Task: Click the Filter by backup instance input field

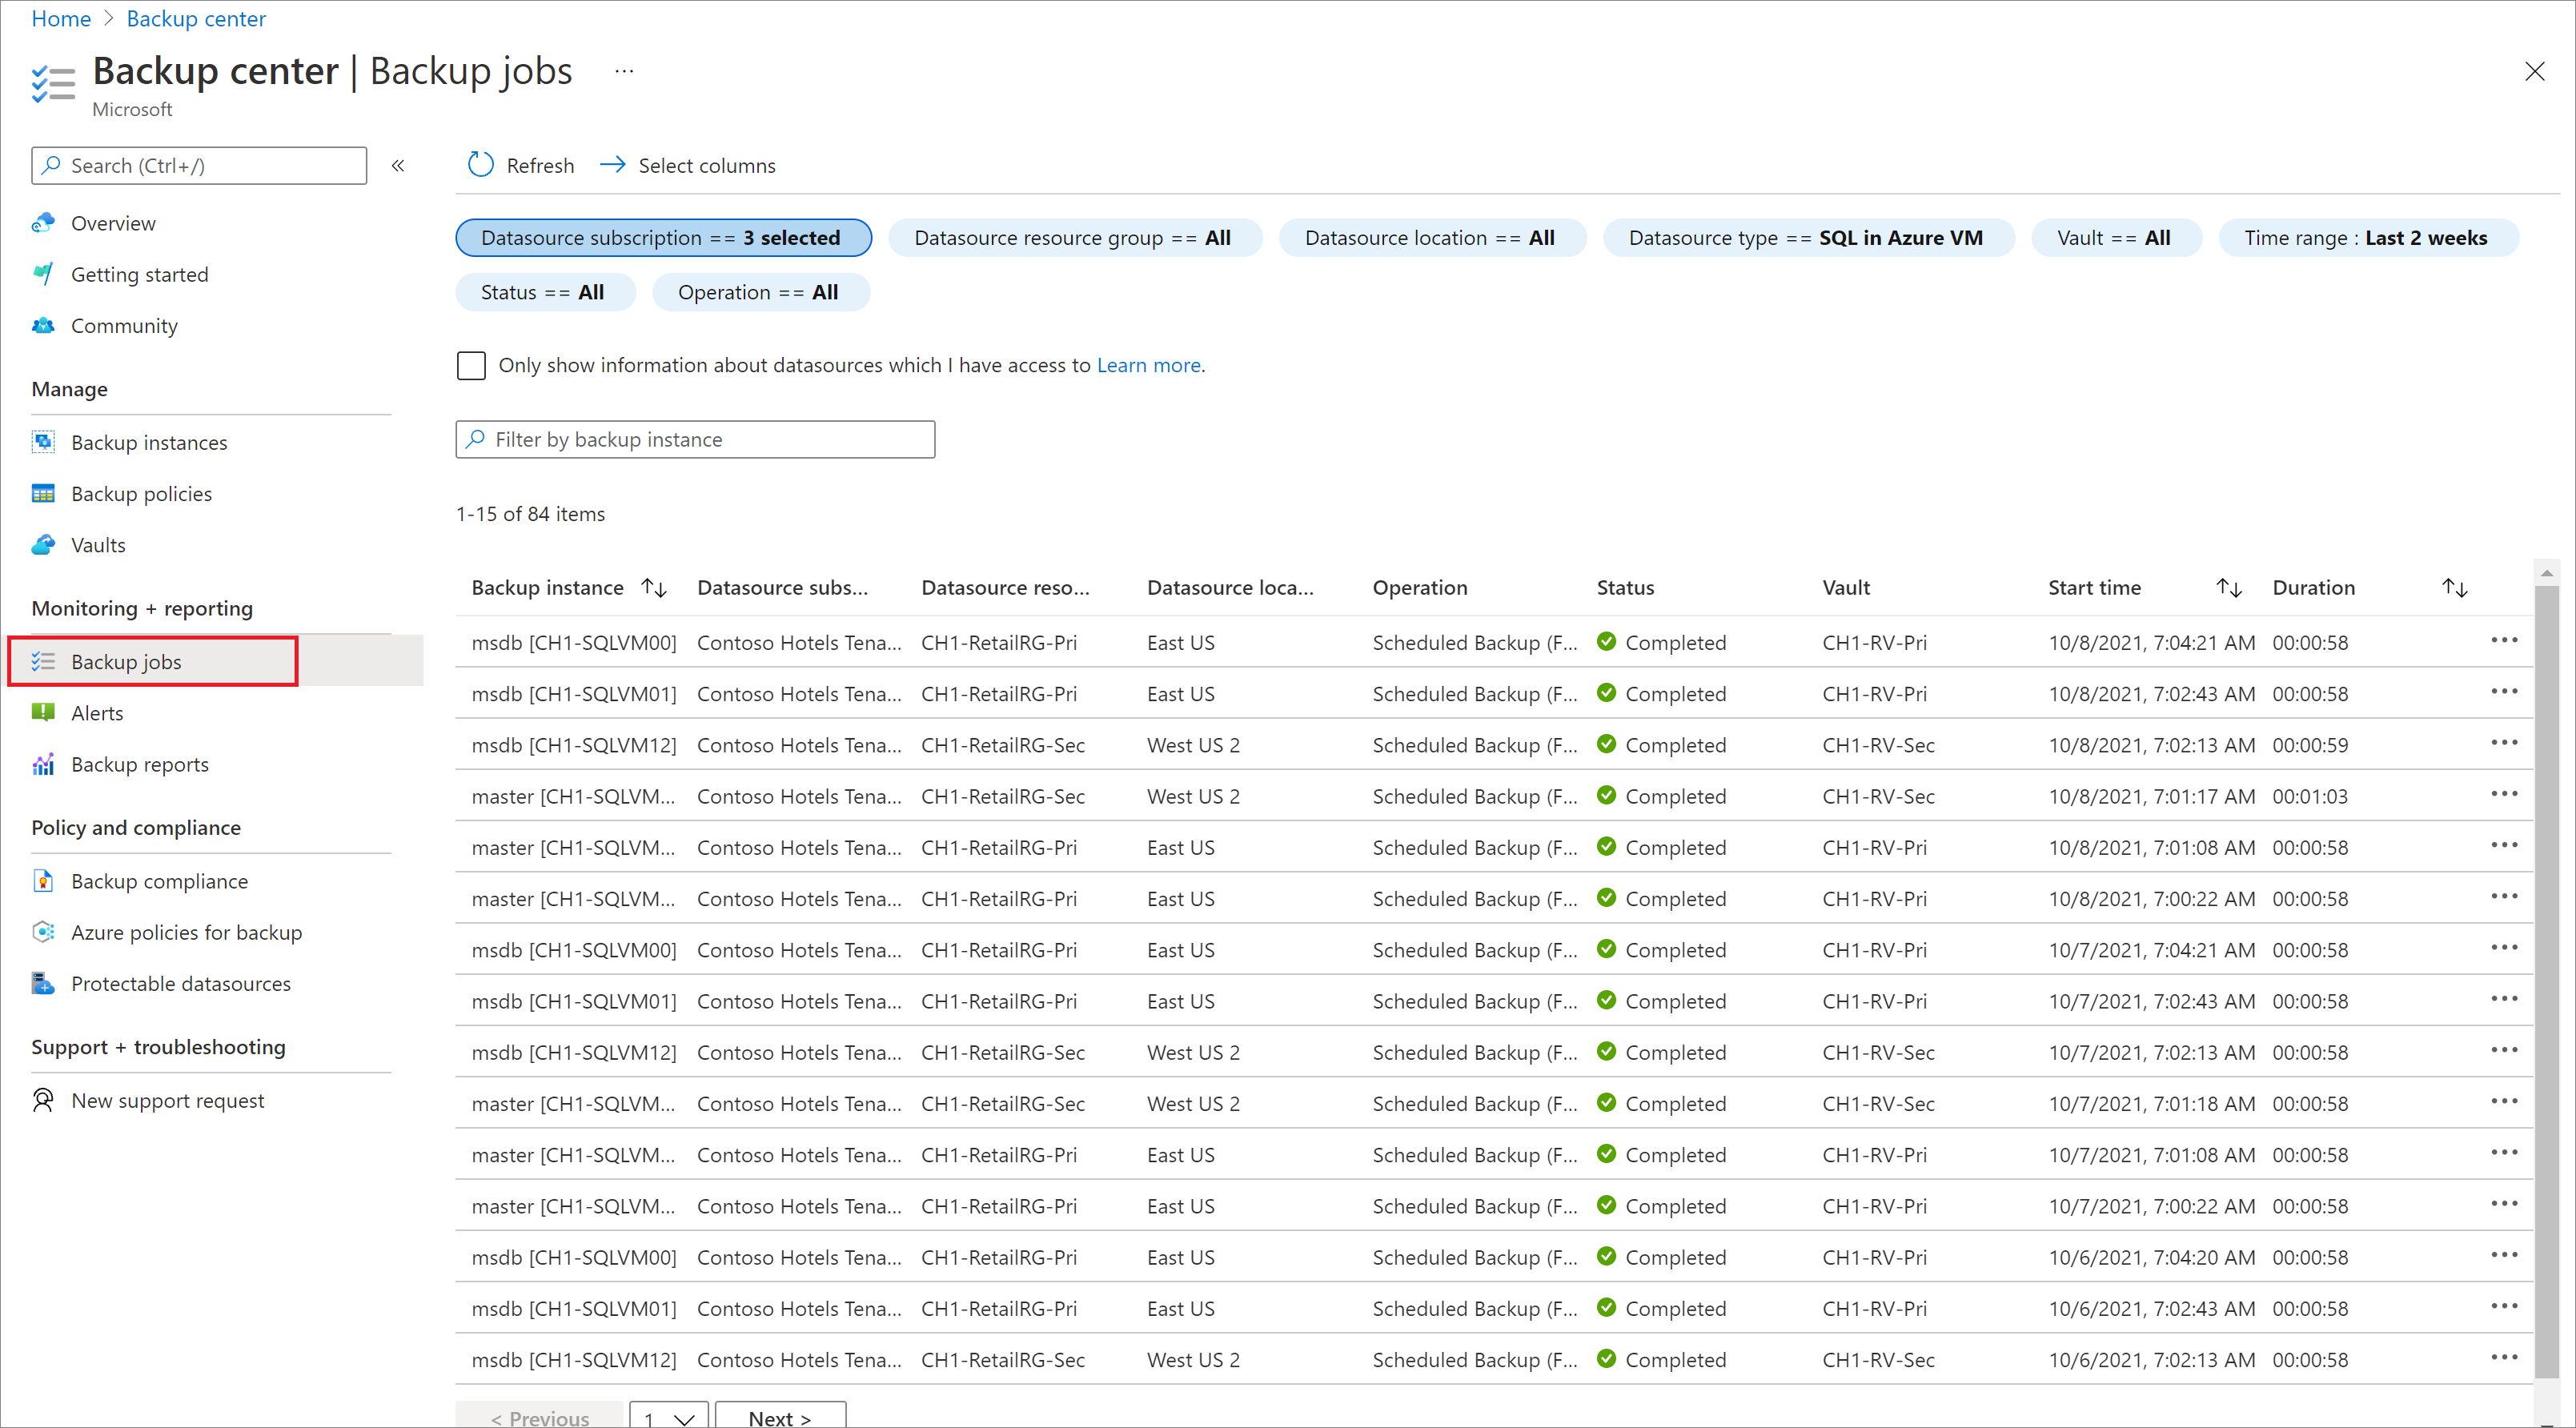Action: tap(696, 438)
